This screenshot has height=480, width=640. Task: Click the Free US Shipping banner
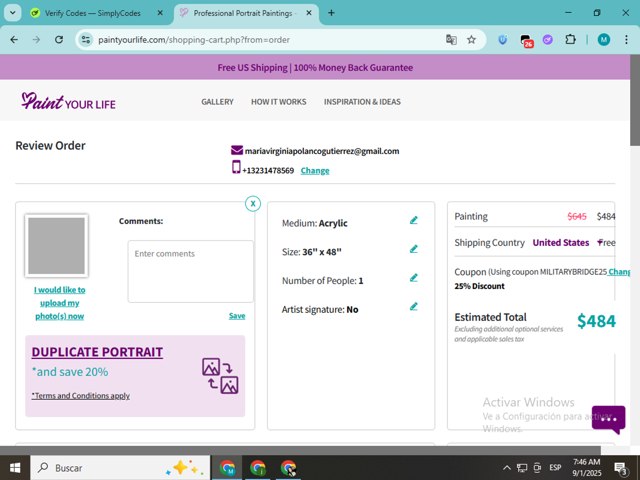(x=315, y=67)
